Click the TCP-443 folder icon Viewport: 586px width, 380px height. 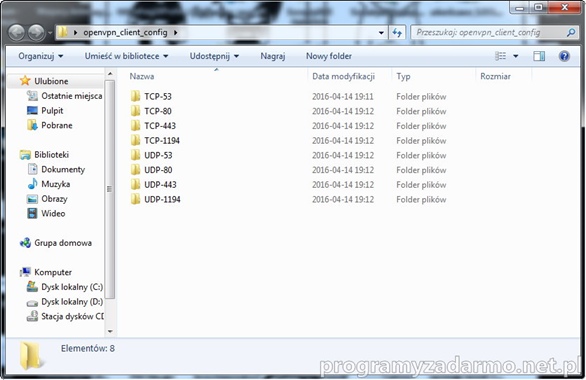(x=135, y=125)
